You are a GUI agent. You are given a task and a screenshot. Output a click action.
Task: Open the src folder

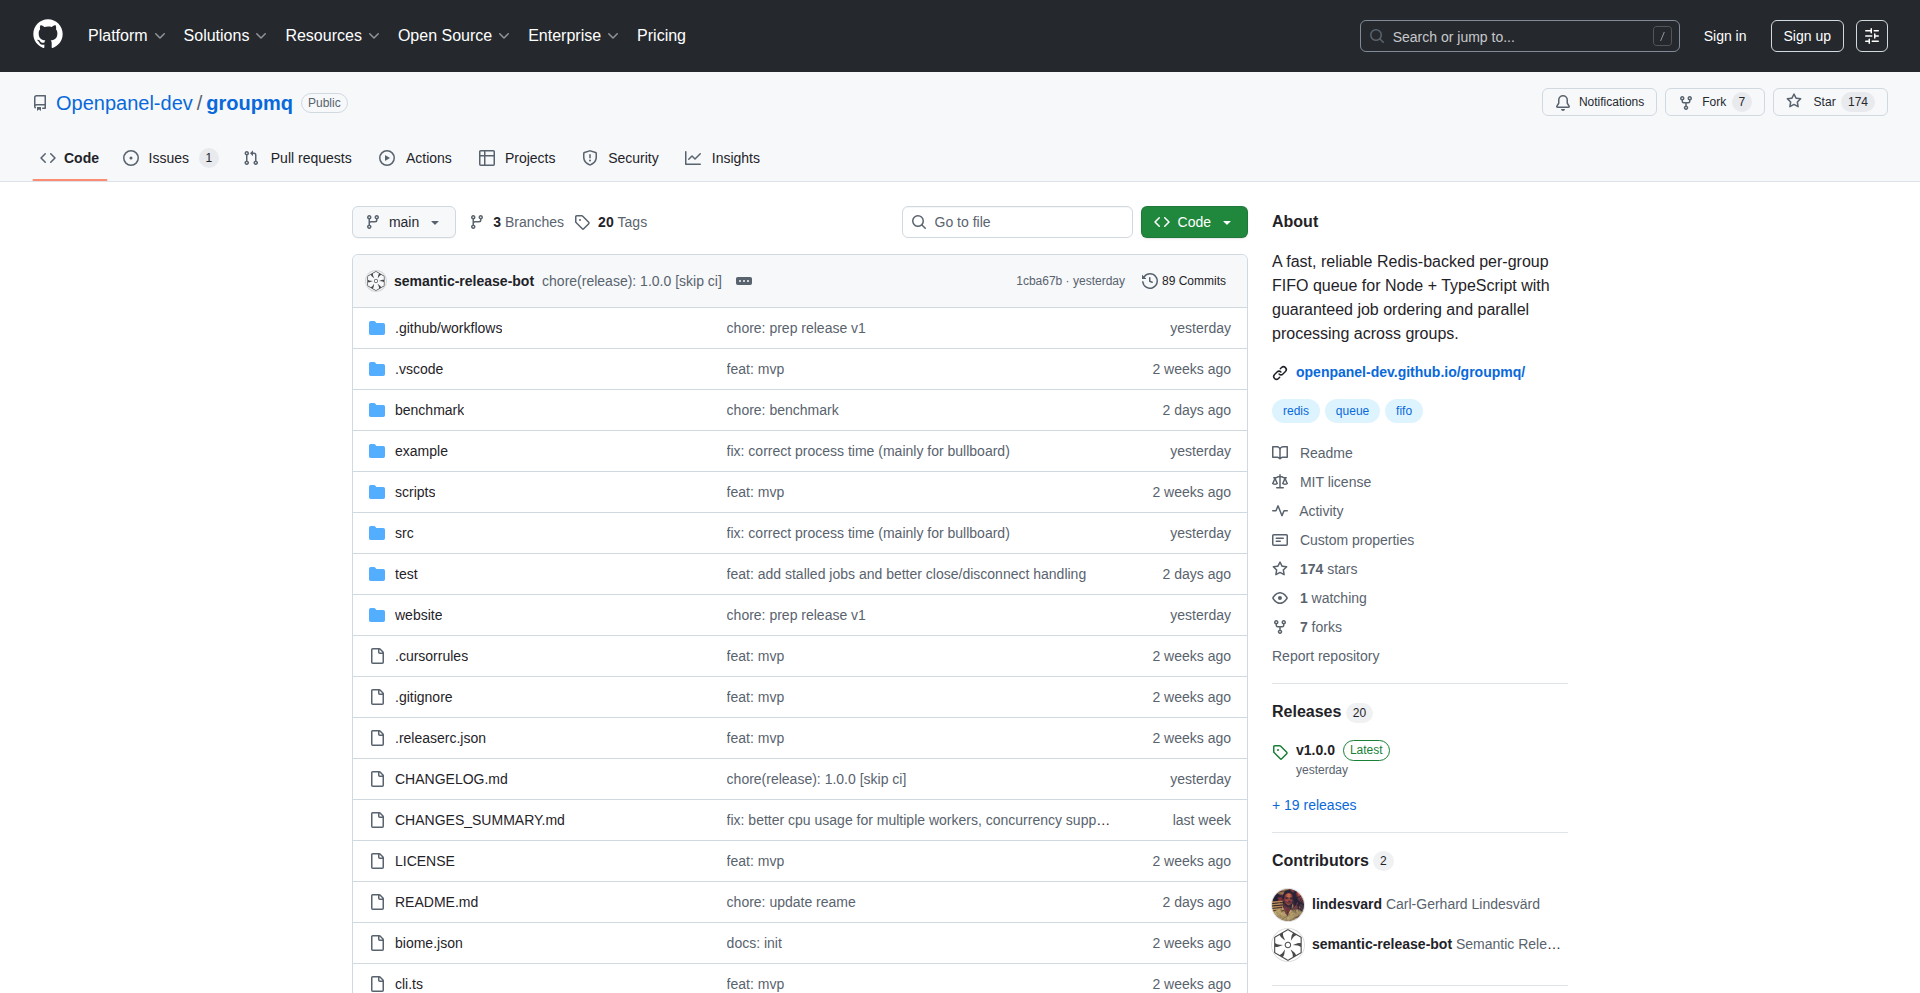404,533
